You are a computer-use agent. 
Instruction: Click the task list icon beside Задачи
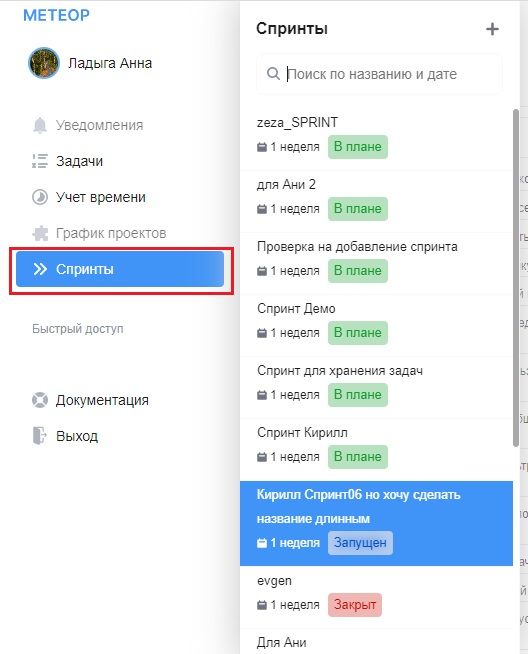40,161
